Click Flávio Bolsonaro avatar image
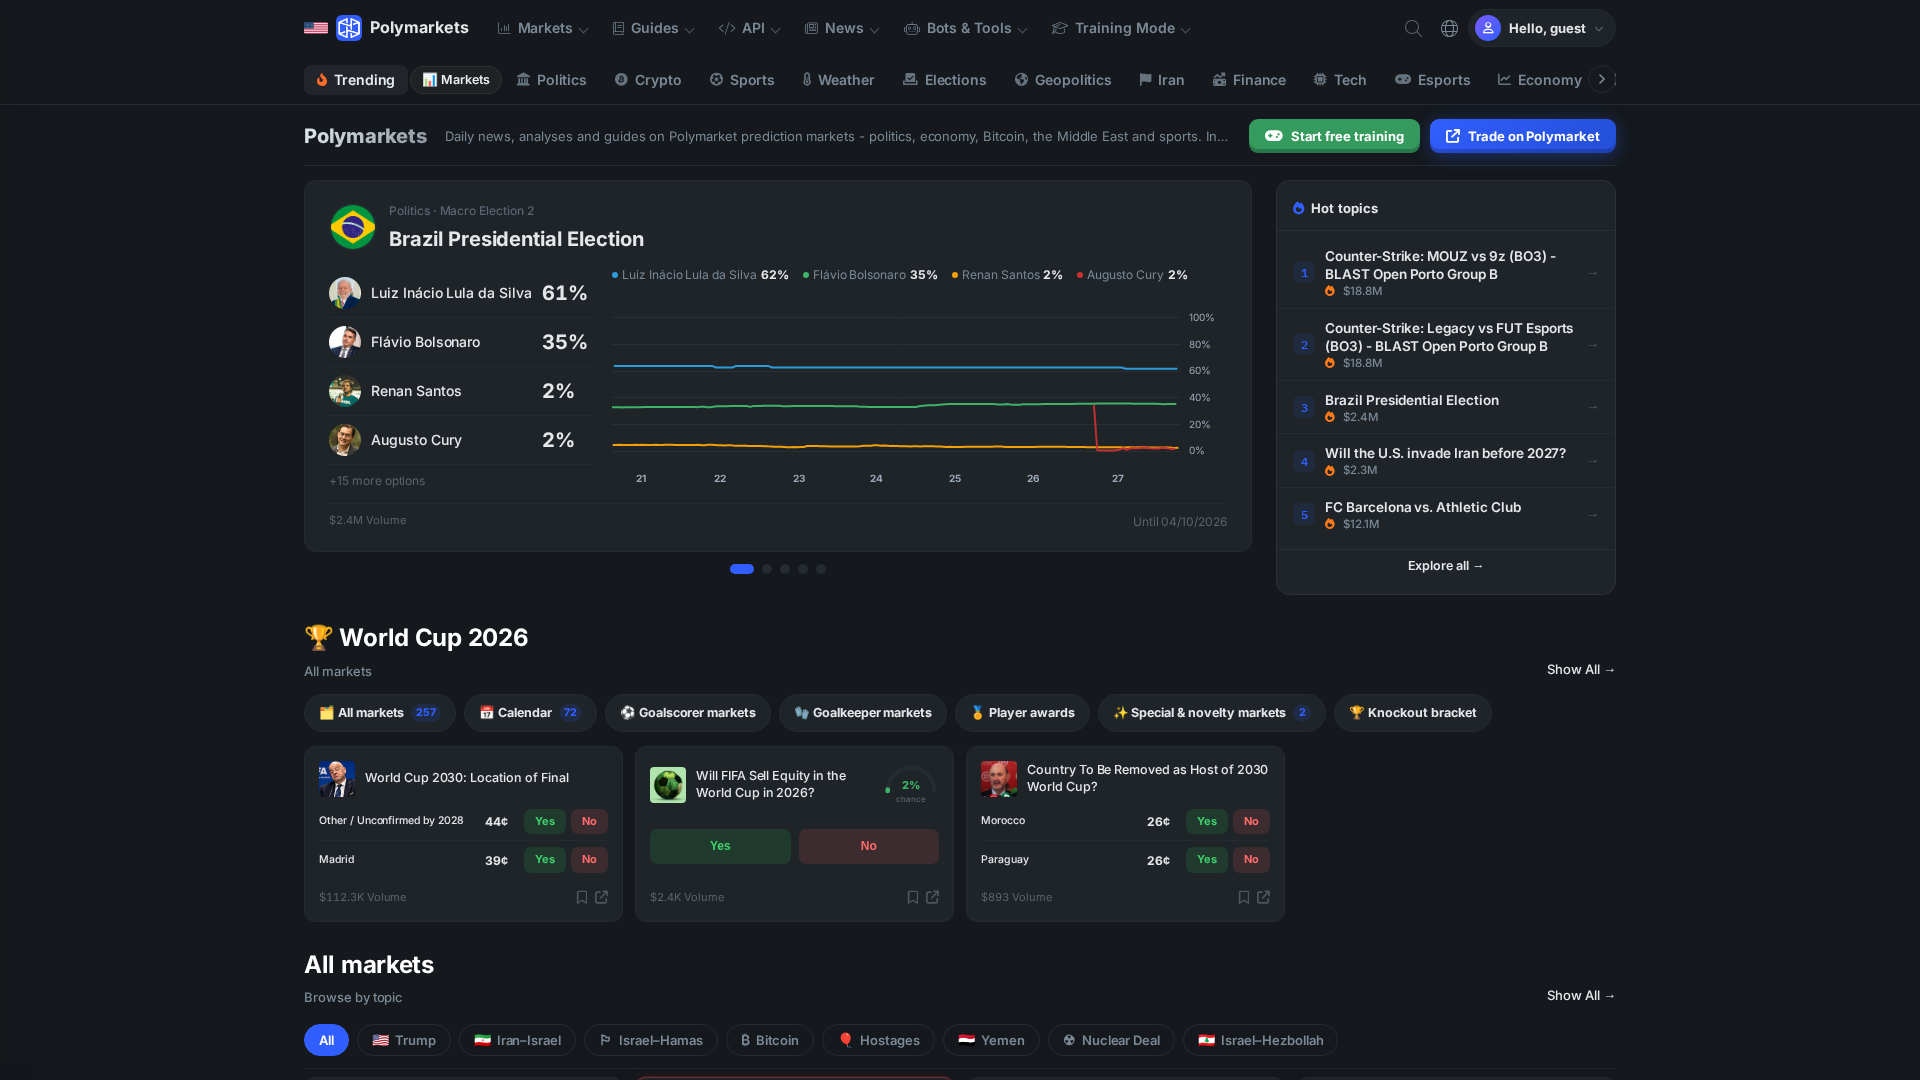 [x=345, y=342]
